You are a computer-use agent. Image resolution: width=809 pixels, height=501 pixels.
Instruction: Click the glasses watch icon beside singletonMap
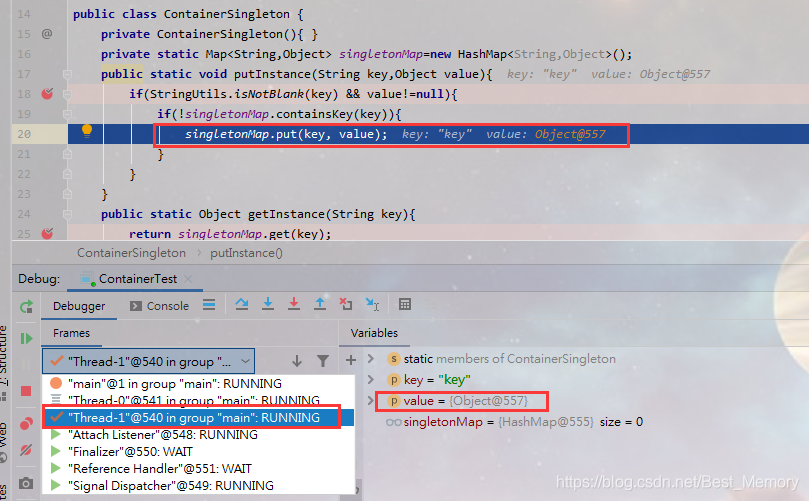click(x=394, y=422)
